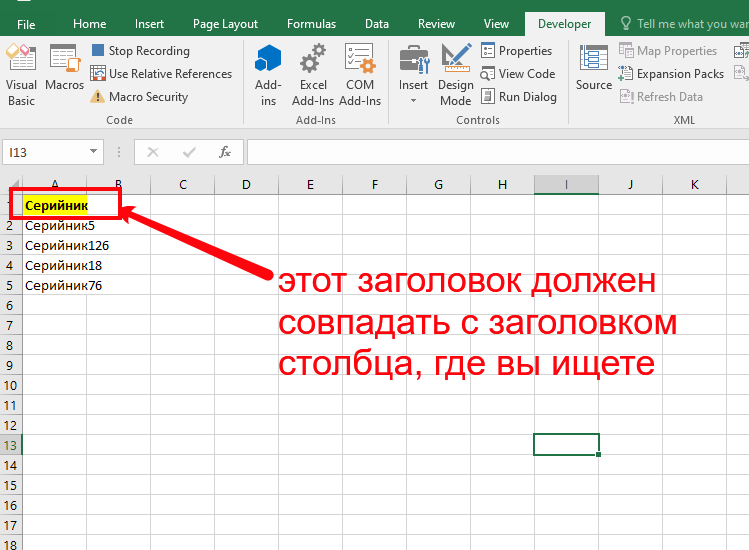Viewport: 749px width, 550px height.
Task: Open the View tab
Action: click(496, 24)
